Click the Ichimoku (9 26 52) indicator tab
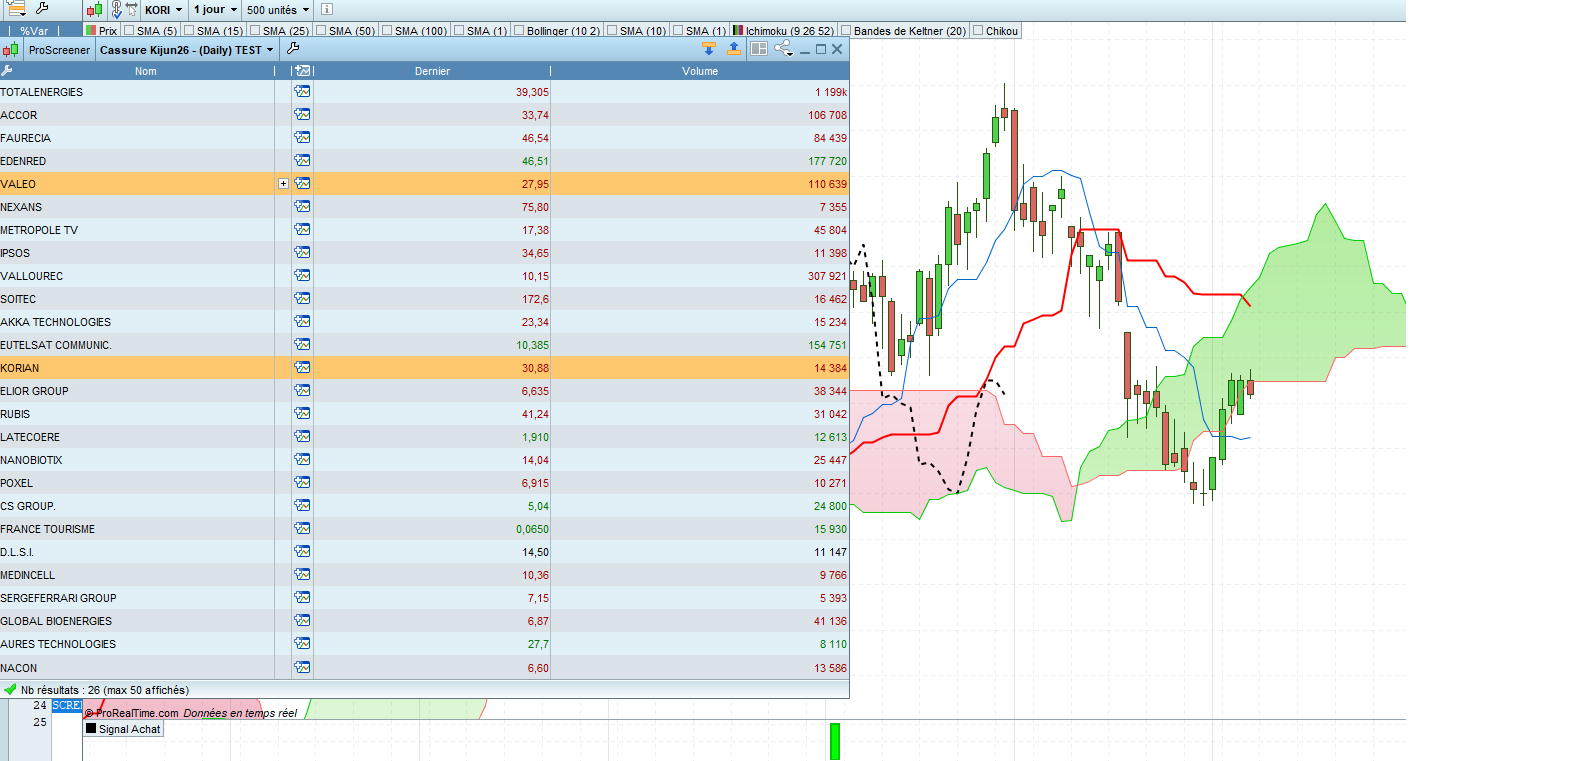This screenshot has height=761, width=1581. pos(784,31)
